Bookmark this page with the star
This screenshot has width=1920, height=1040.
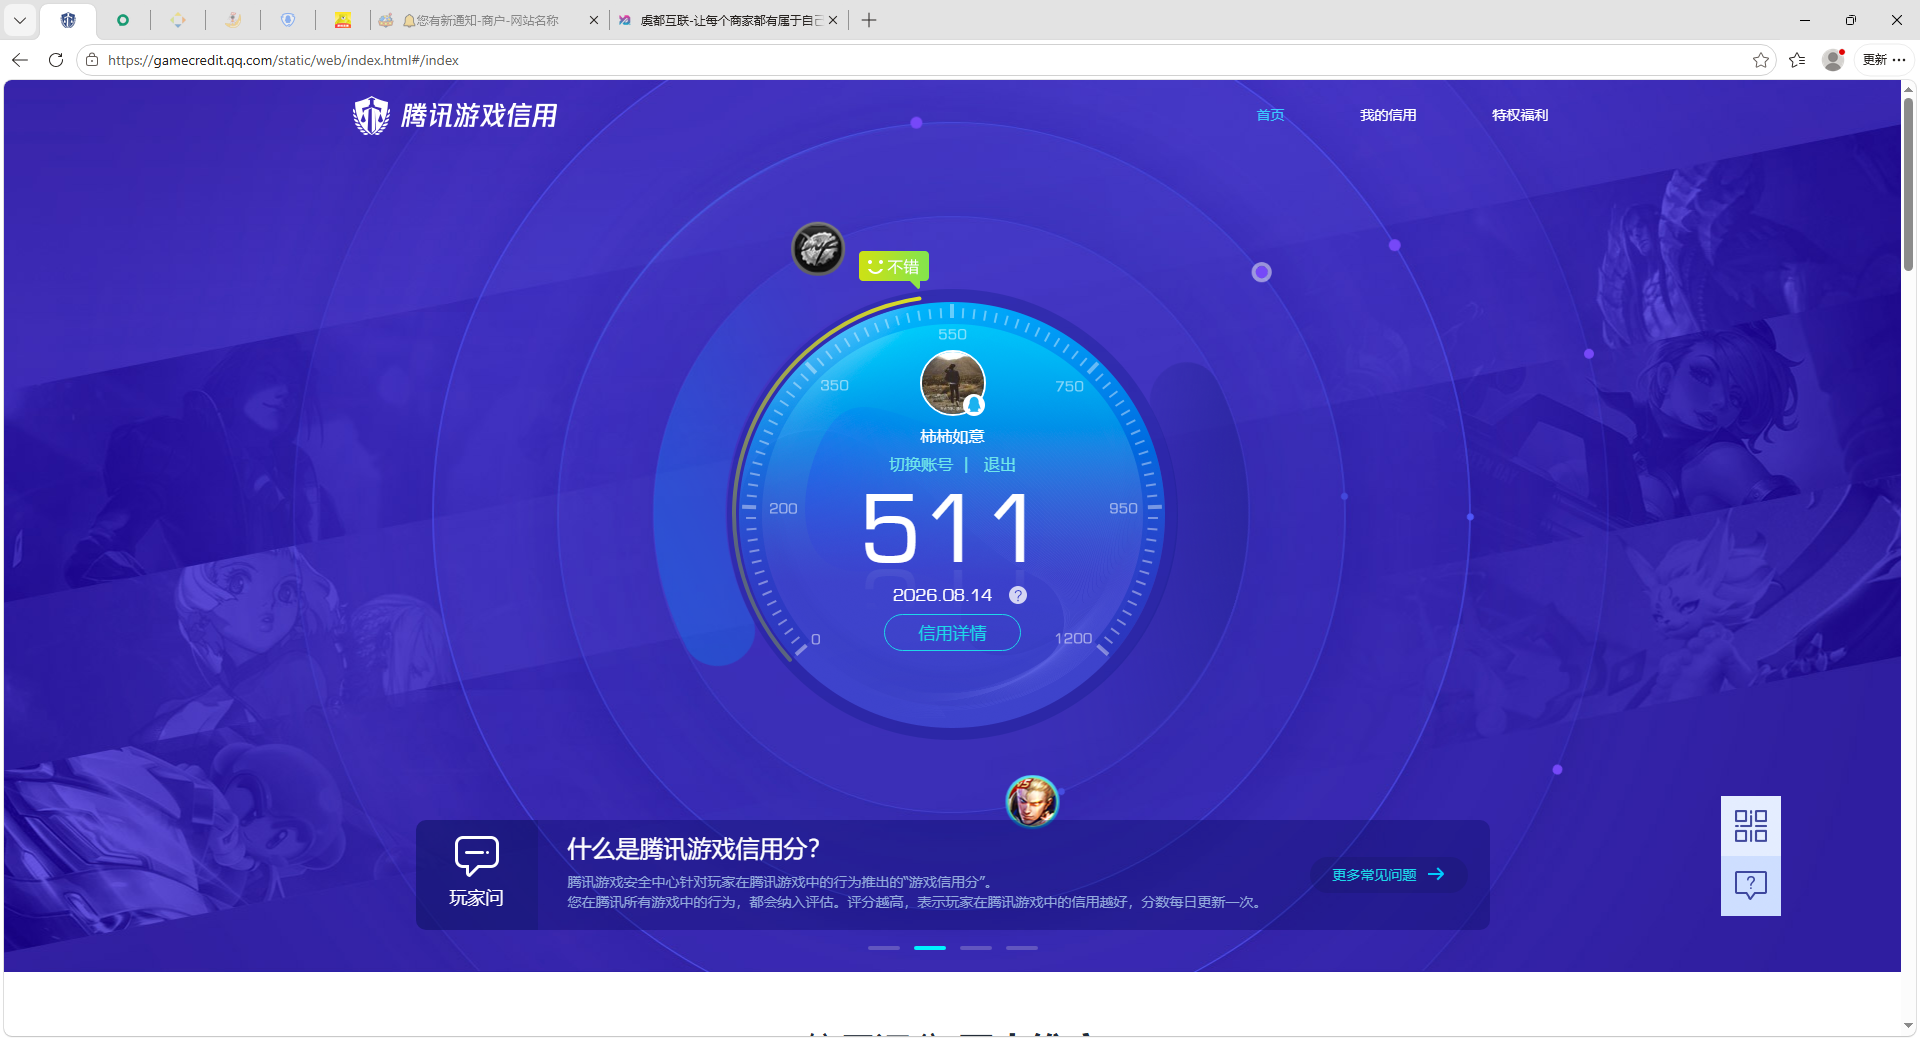coord(1761,60)
